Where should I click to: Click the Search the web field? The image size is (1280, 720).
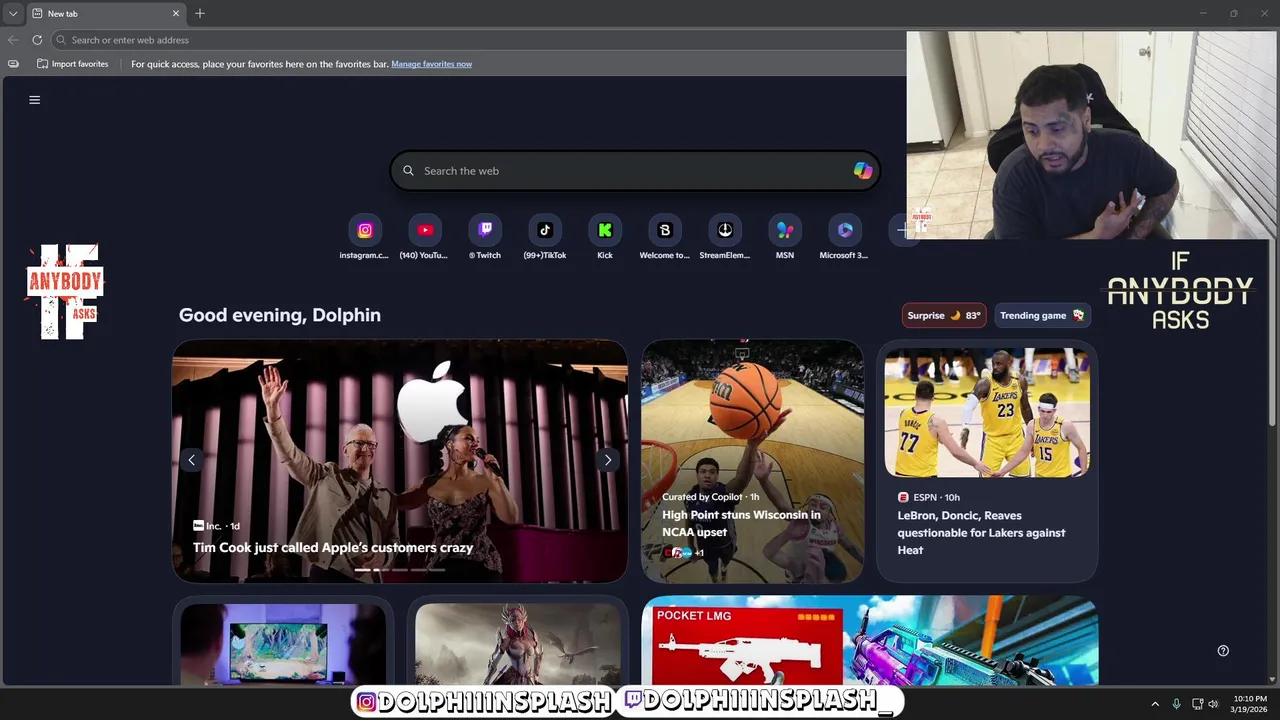635,171
